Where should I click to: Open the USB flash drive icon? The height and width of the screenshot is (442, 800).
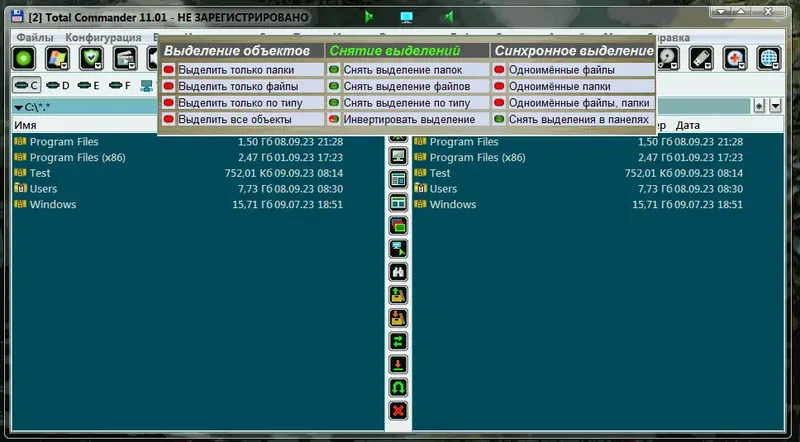[x=701, y=58]
